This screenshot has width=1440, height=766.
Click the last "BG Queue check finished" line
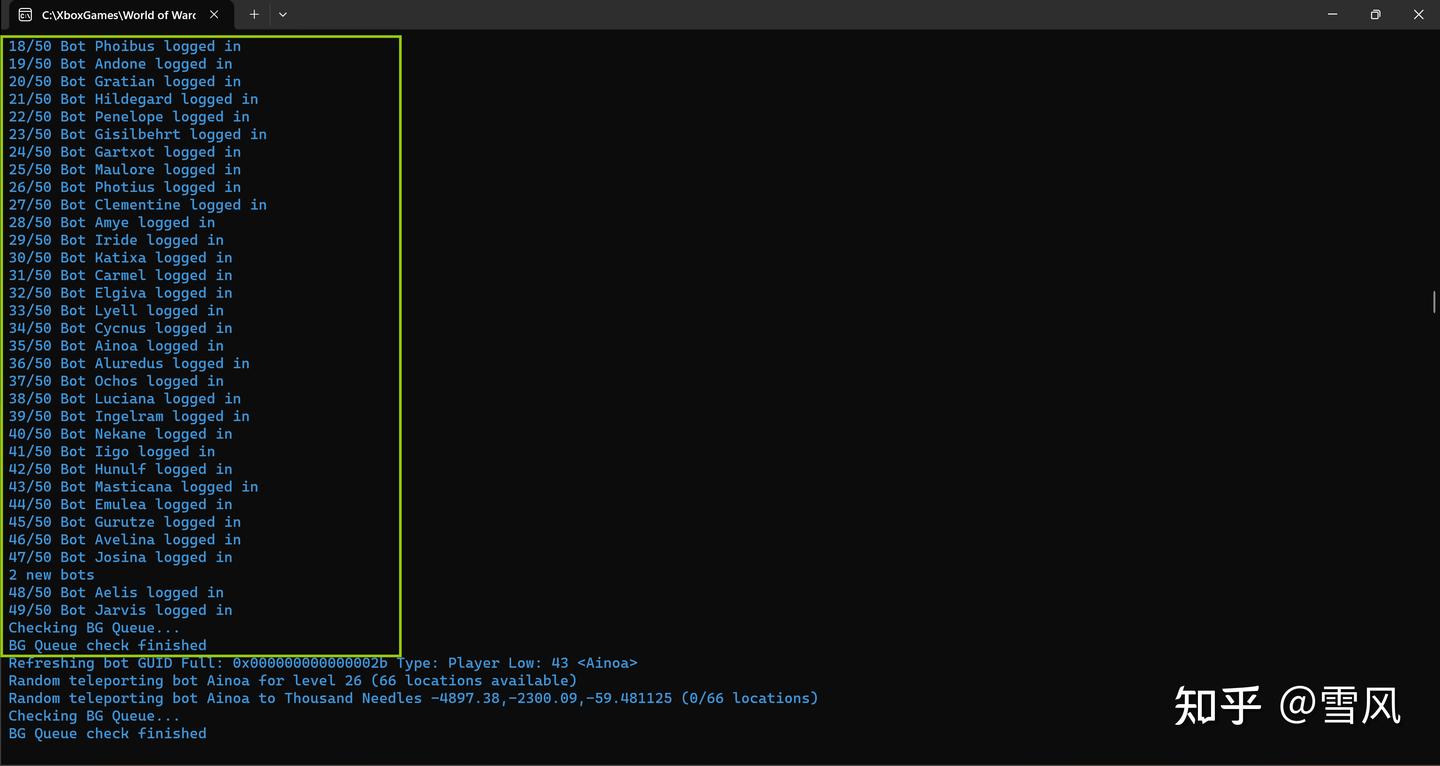click(x=108, y=734)
